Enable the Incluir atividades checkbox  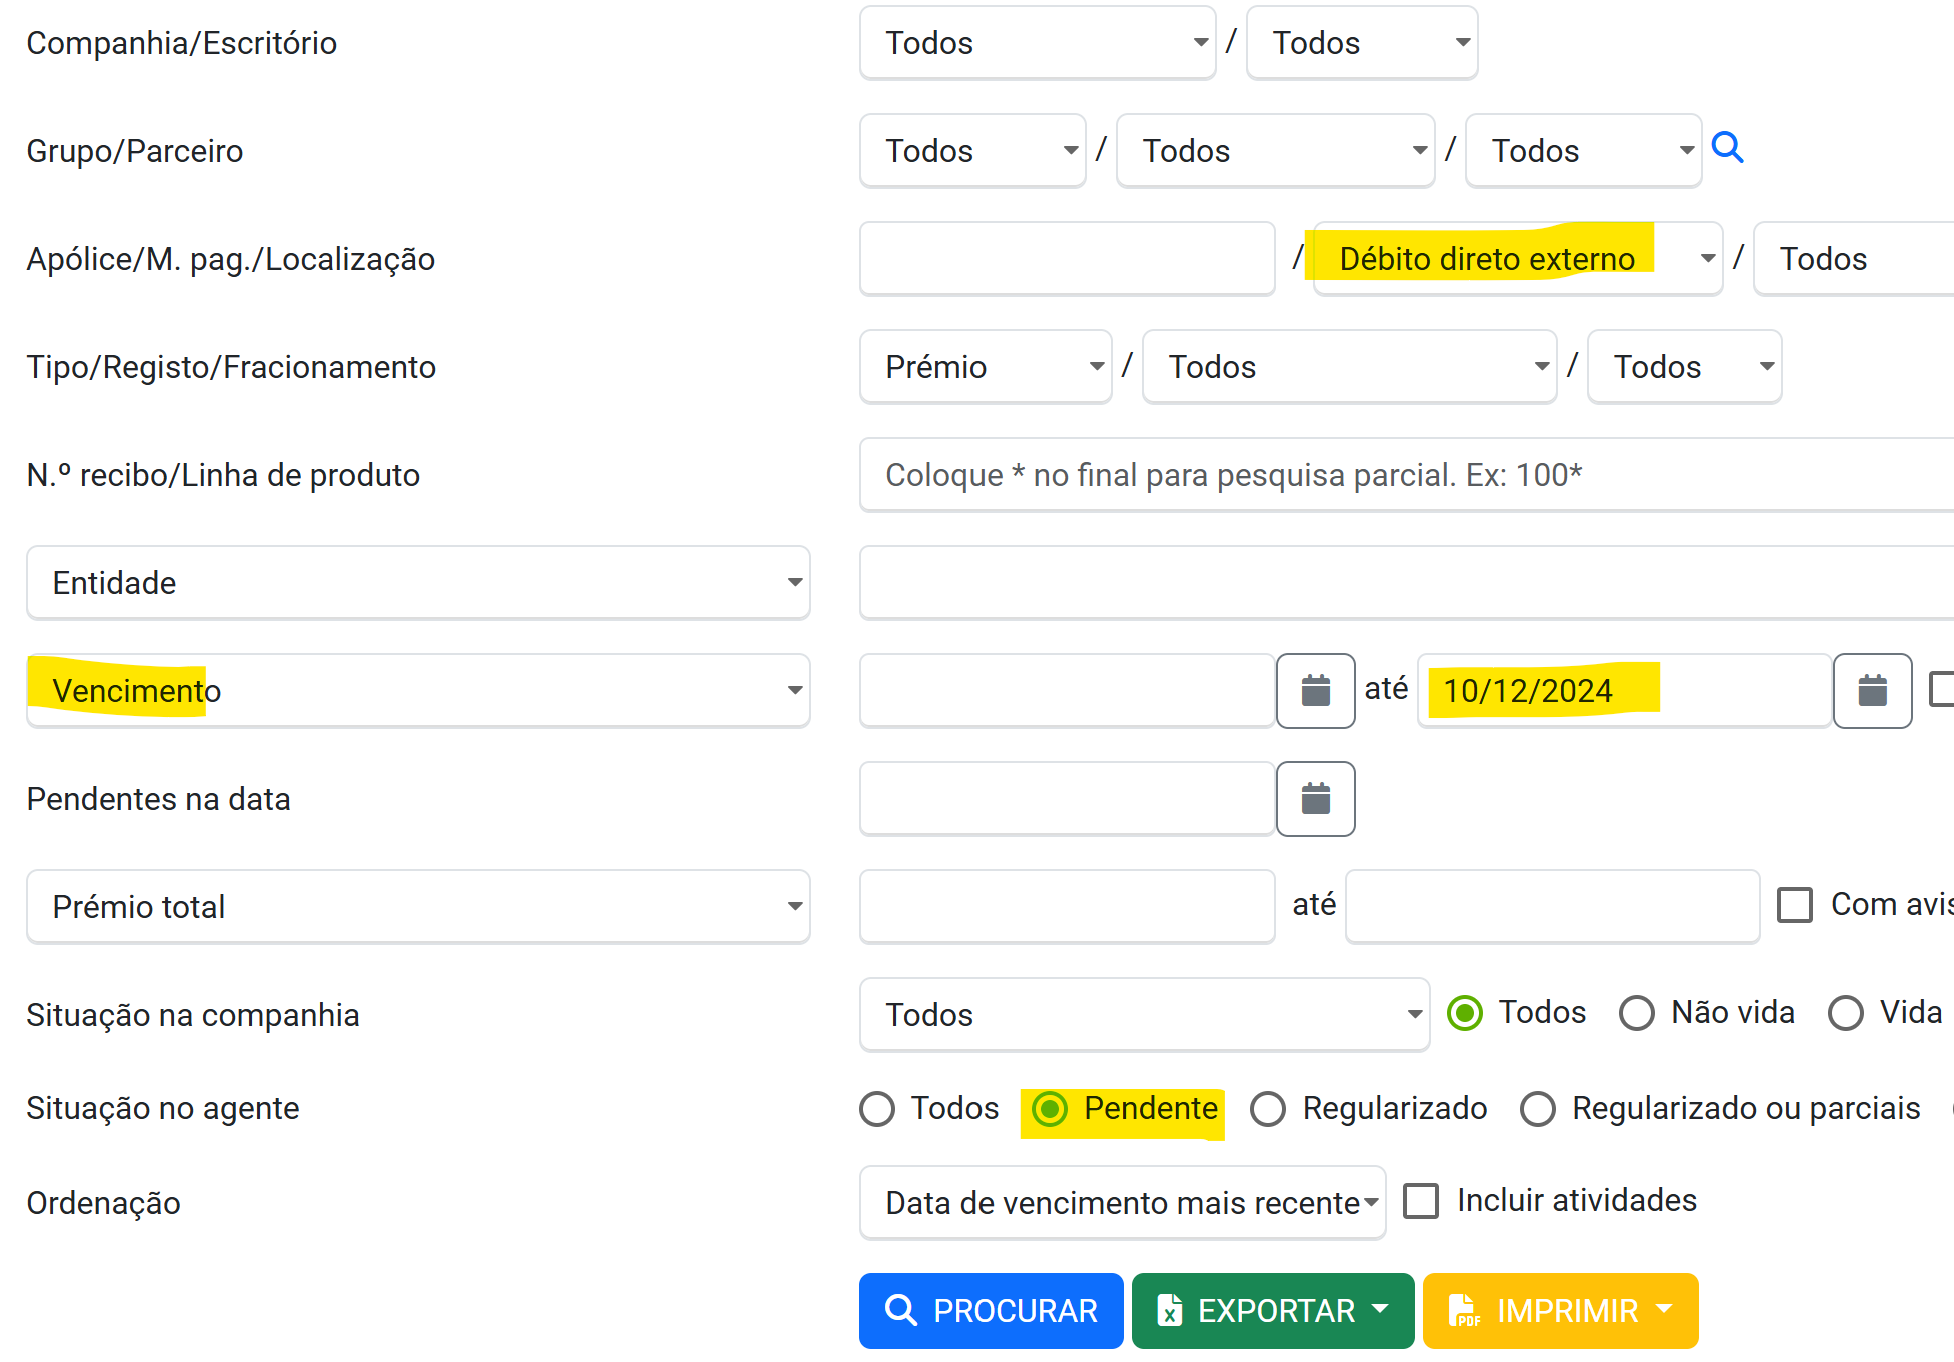pos(1421,1200)
